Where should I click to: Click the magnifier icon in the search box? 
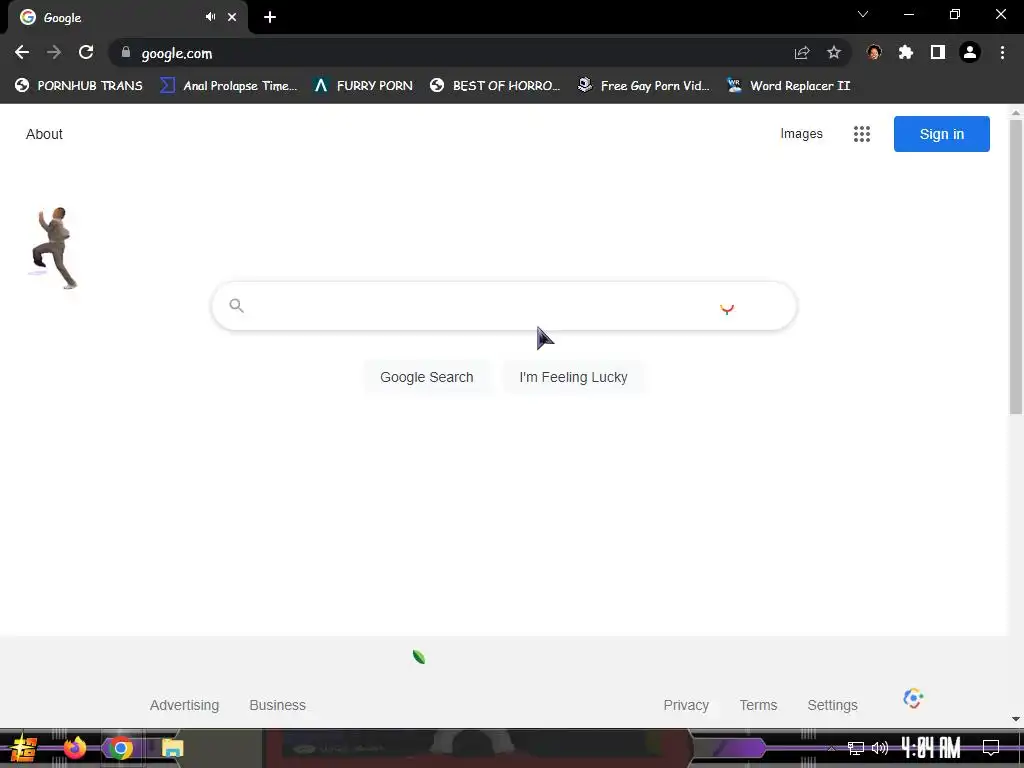point(236,305)
